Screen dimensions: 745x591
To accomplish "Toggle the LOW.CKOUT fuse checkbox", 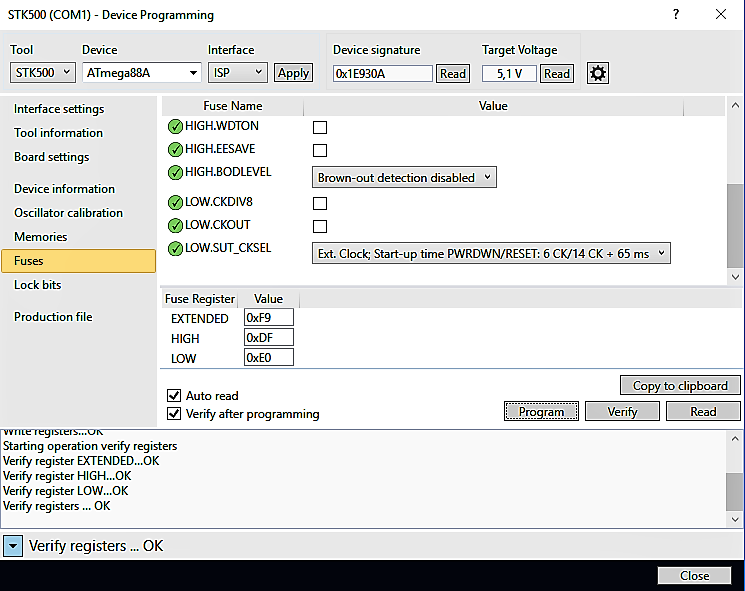I will coord(320,226).
